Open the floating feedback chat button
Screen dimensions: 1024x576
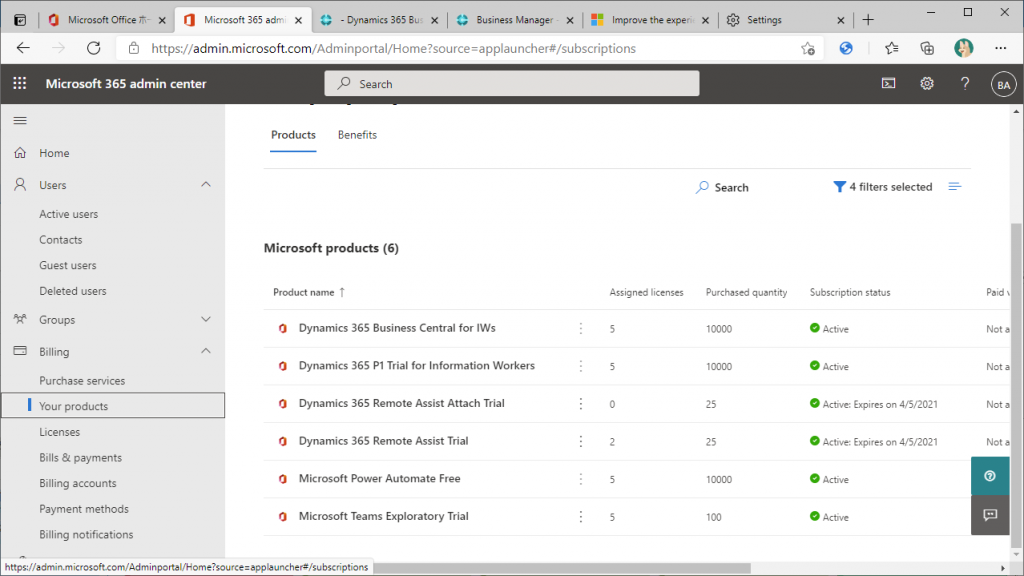[990, 515]
